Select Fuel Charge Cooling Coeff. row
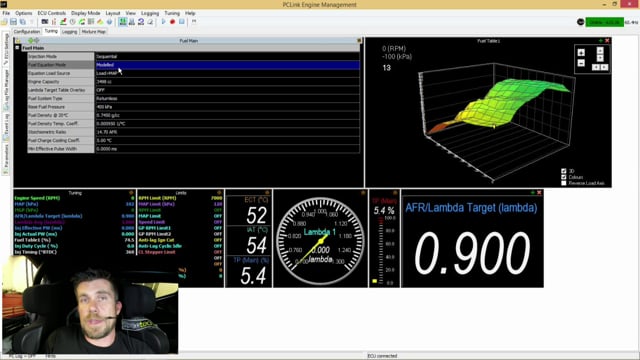The width and height of the screenshot is (640, 360). (x=193, y=140)
